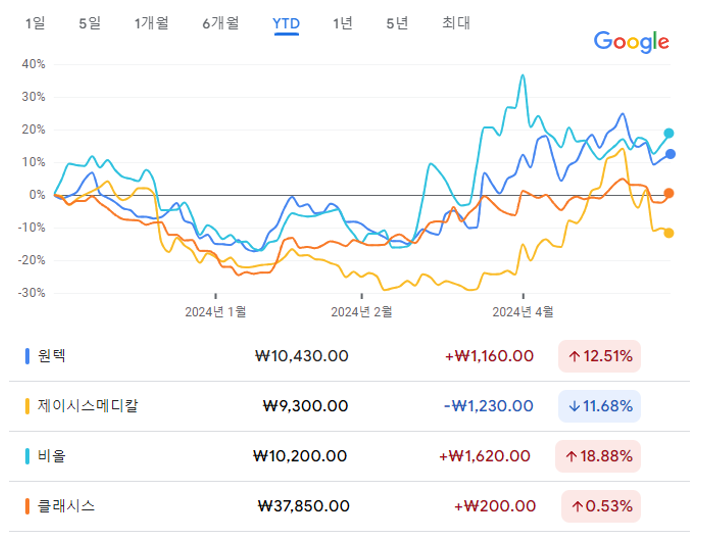Click the ↑18.88% change badge

point(598,456)
